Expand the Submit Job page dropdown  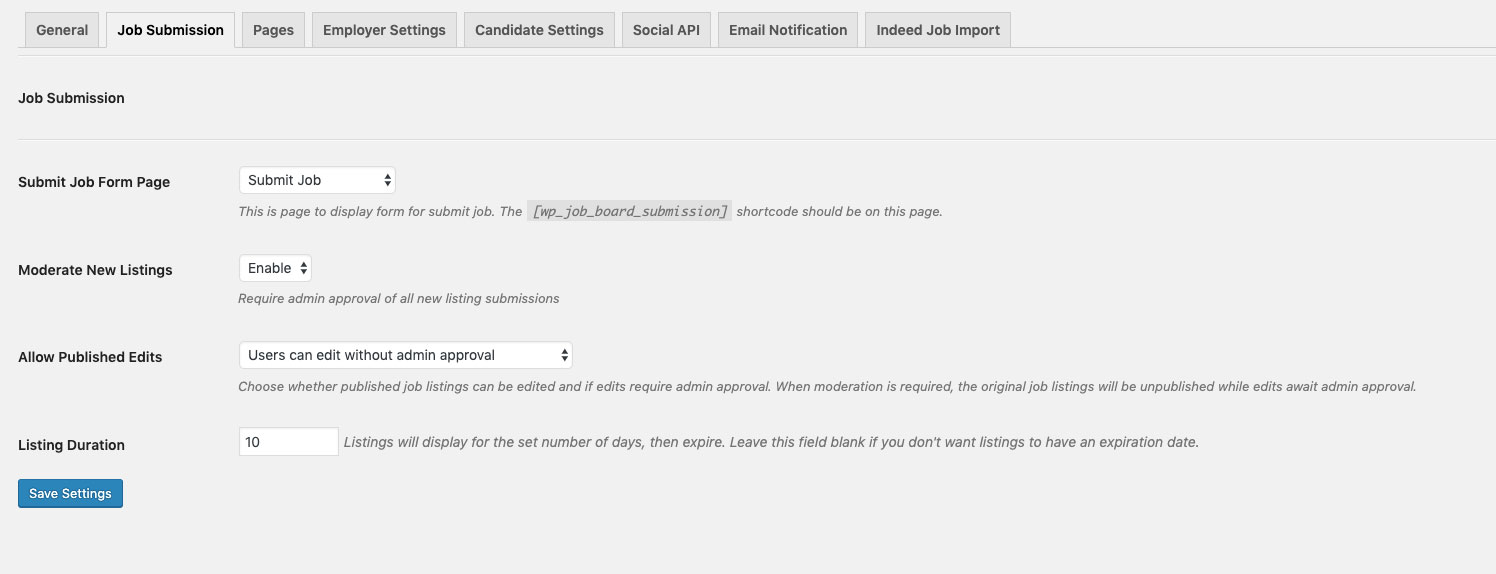[317, 180]
